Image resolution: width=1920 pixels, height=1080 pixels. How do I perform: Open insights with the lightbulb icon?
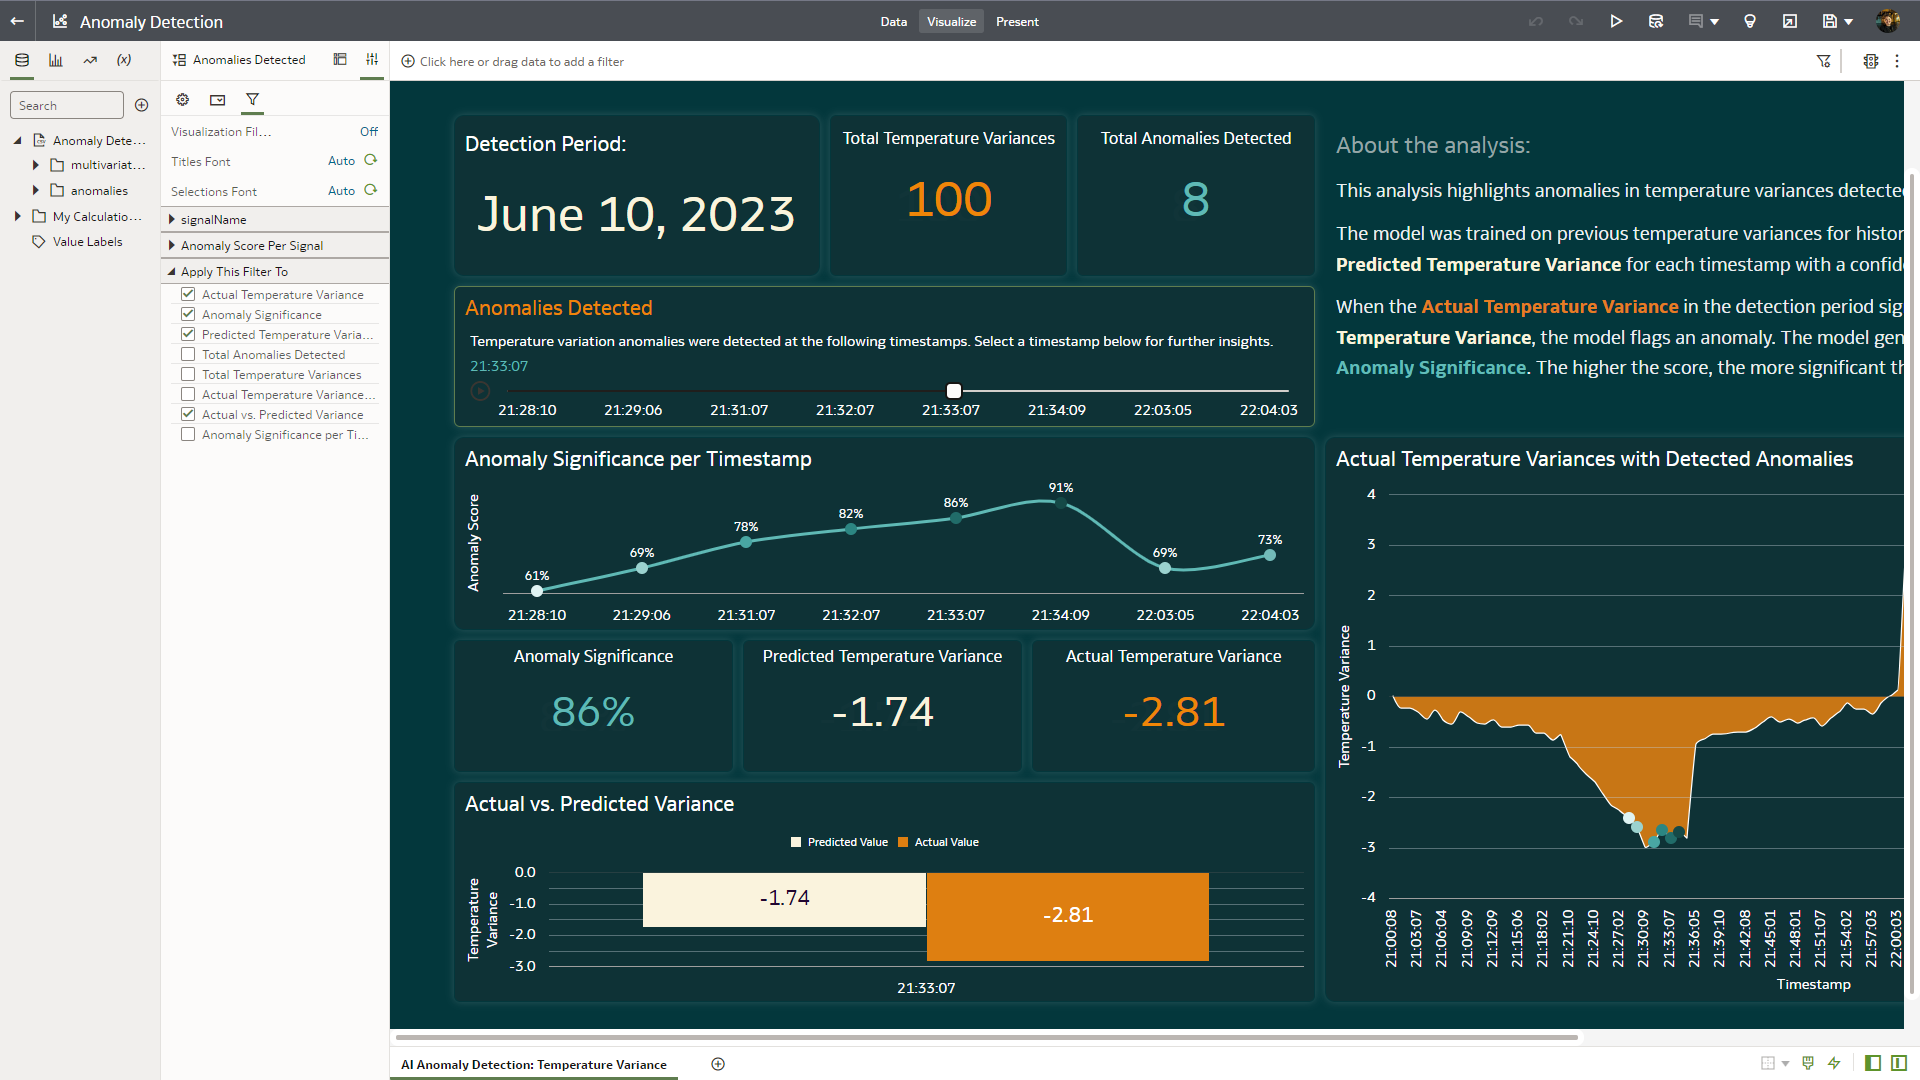pyautogui.click(x=1750, y=21)
